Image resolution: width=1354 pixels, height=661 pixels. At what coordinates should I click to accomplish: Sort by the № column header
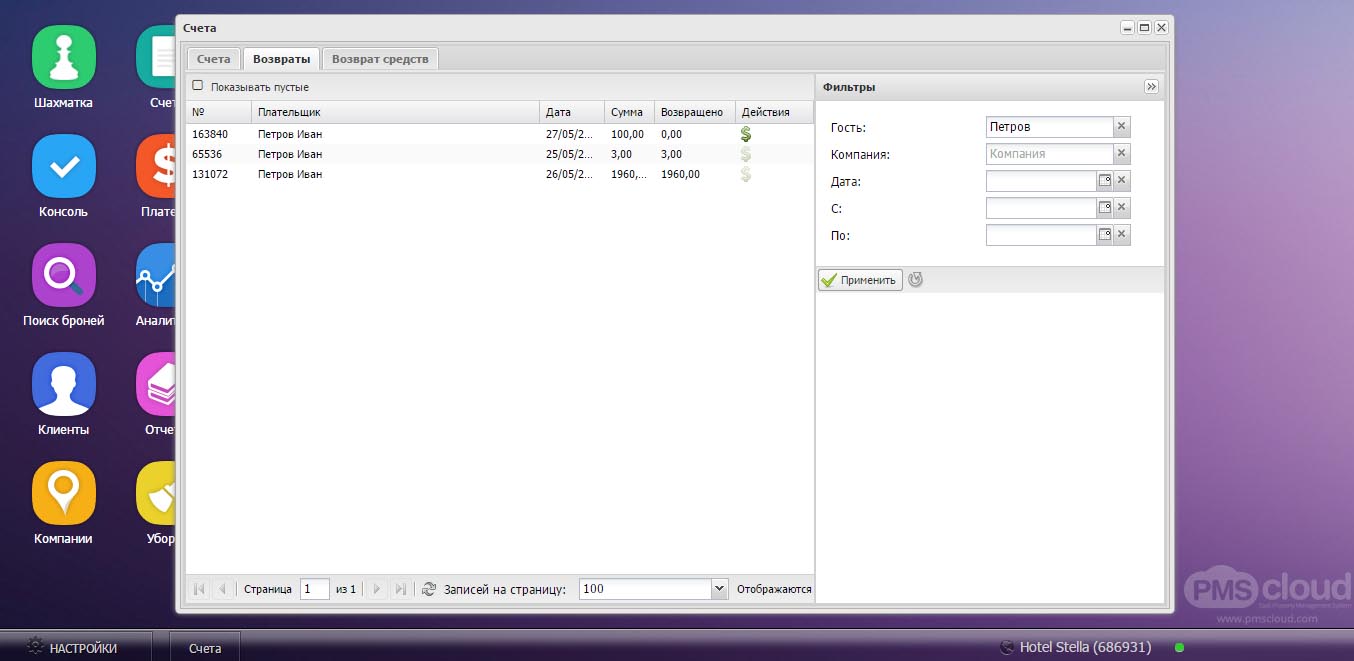(218, 112)
